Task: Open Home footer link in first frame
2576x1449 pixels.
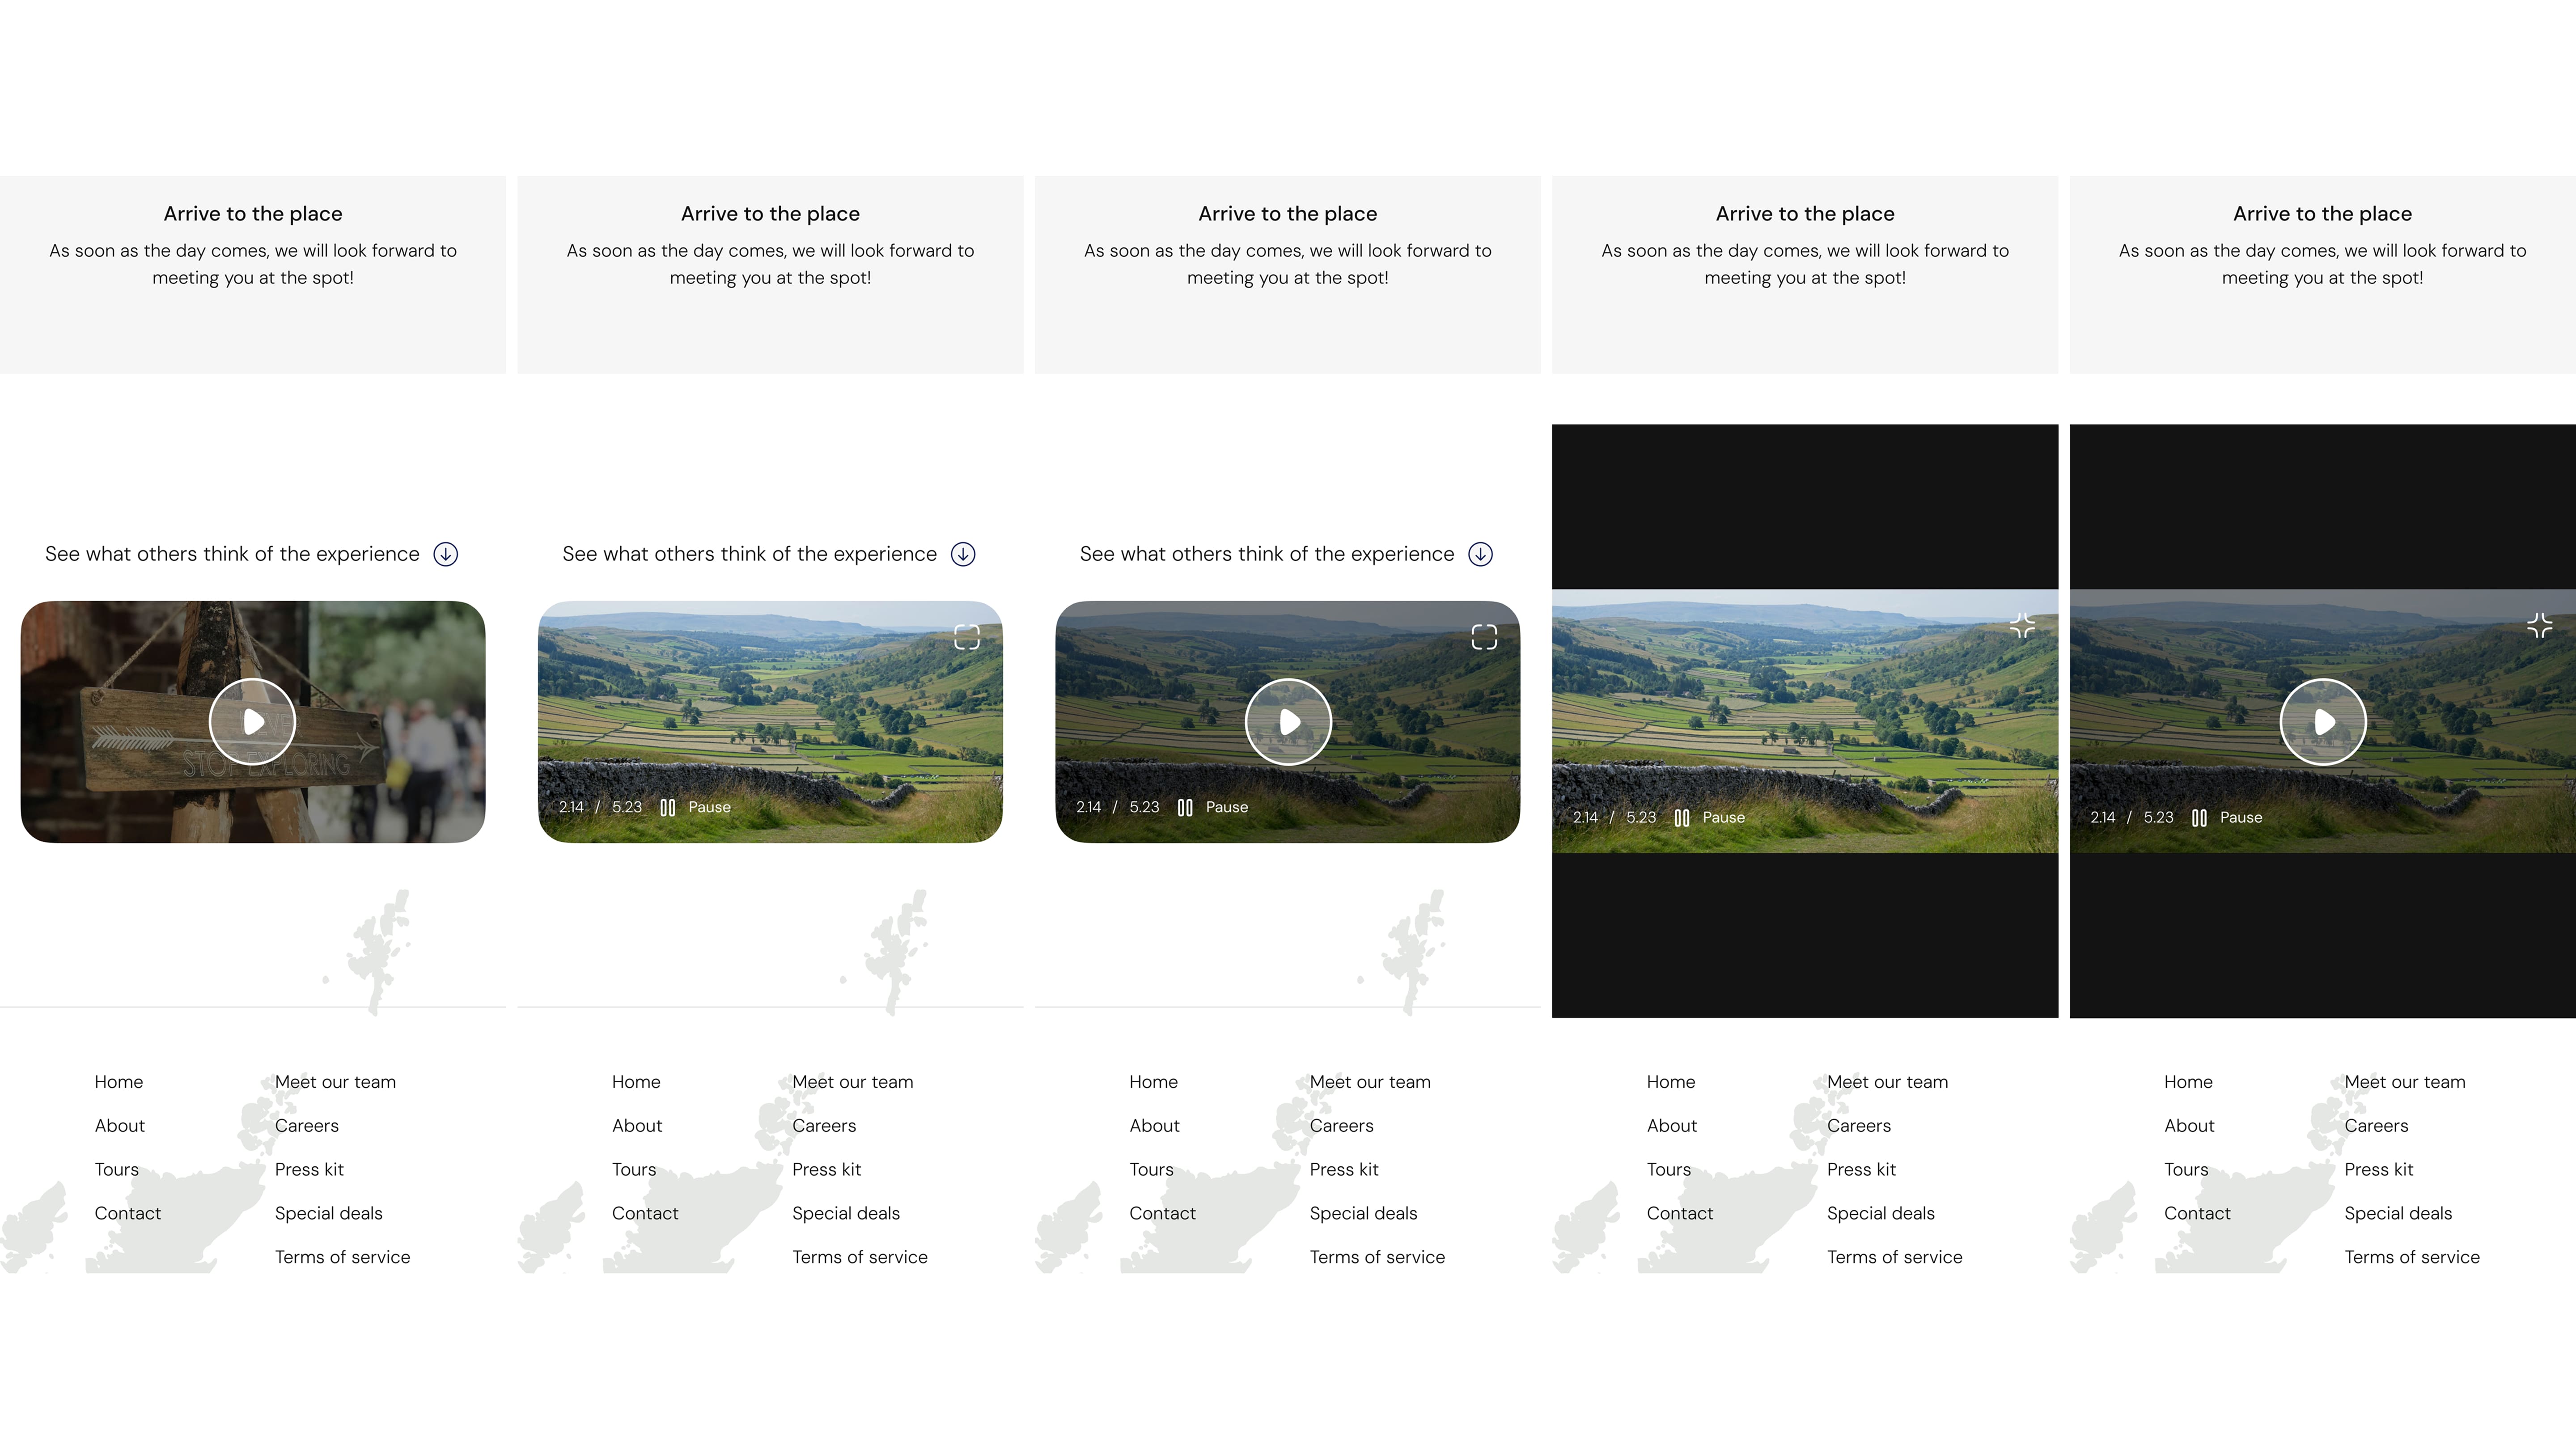Action: tap(119, 1081)
